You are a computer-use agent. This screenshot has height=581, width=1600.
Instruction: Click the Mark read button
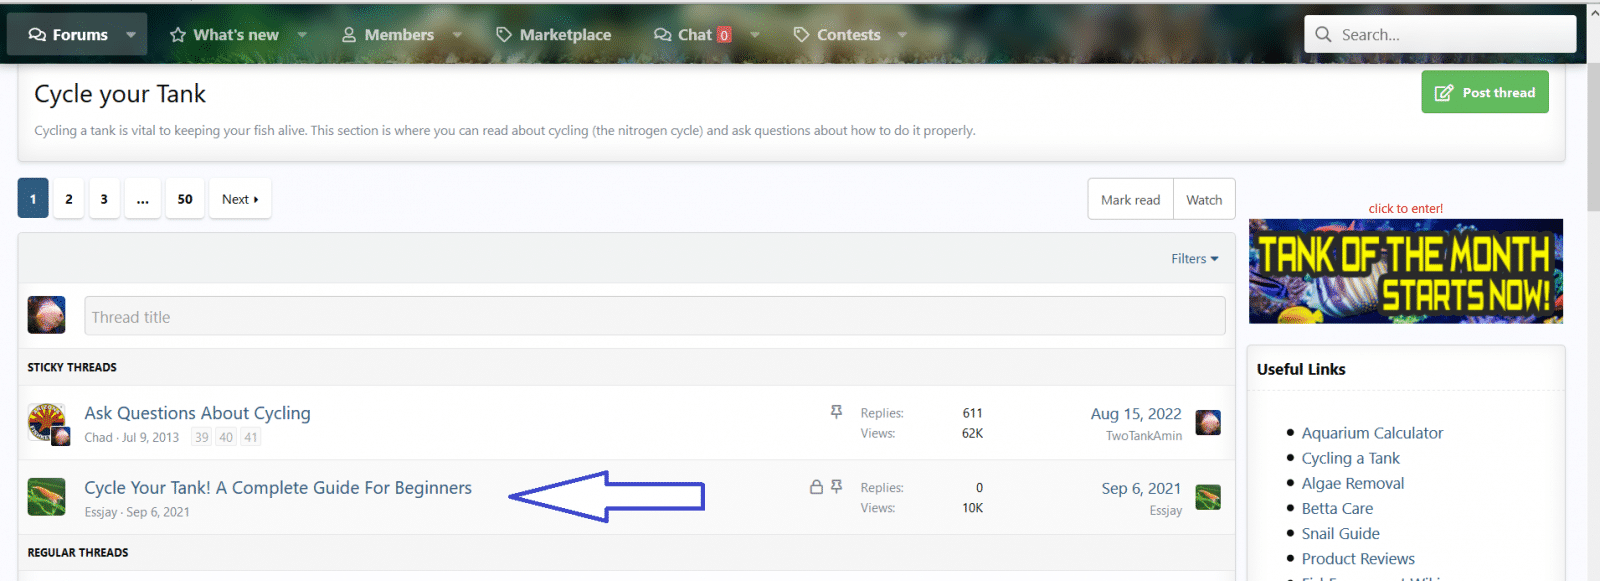click(x=1130, y=200)
